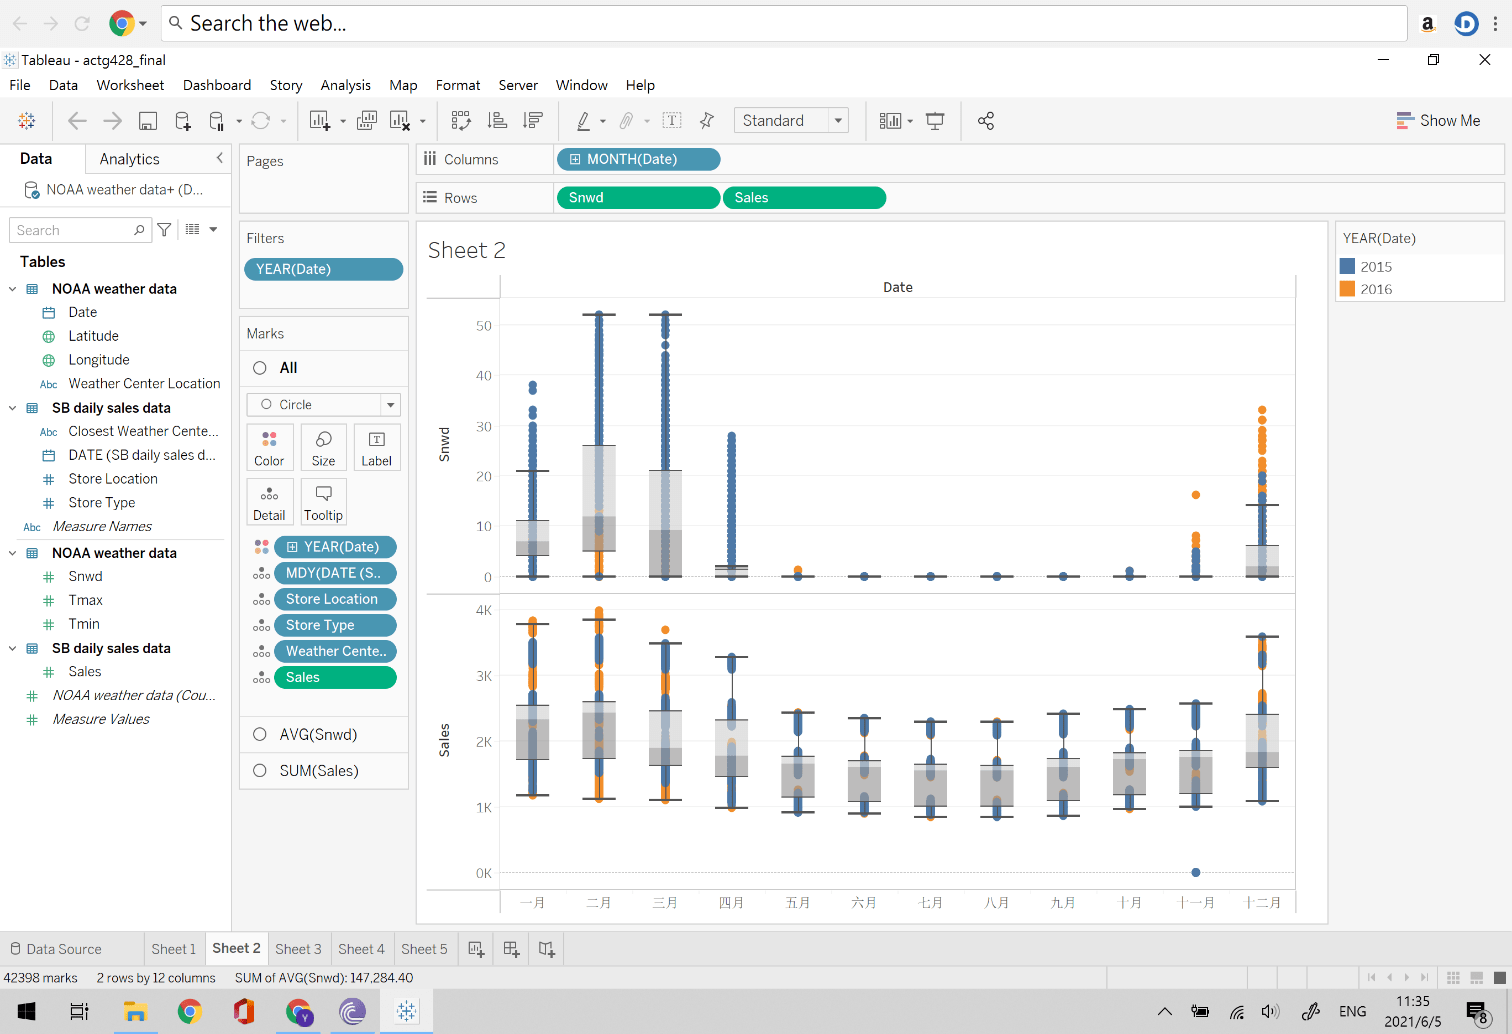Collapse the NOAA weather data table
The image size is (1512, 1034).
point(12,288)
